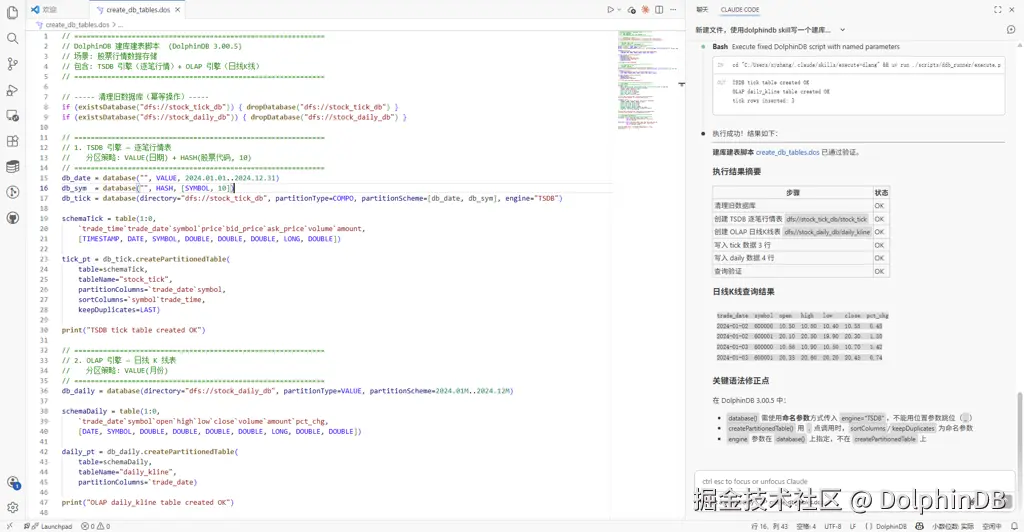Click the 关键语法修正点 heading
The height and width of the screenshot is (532, 1024).
point(741,381)
